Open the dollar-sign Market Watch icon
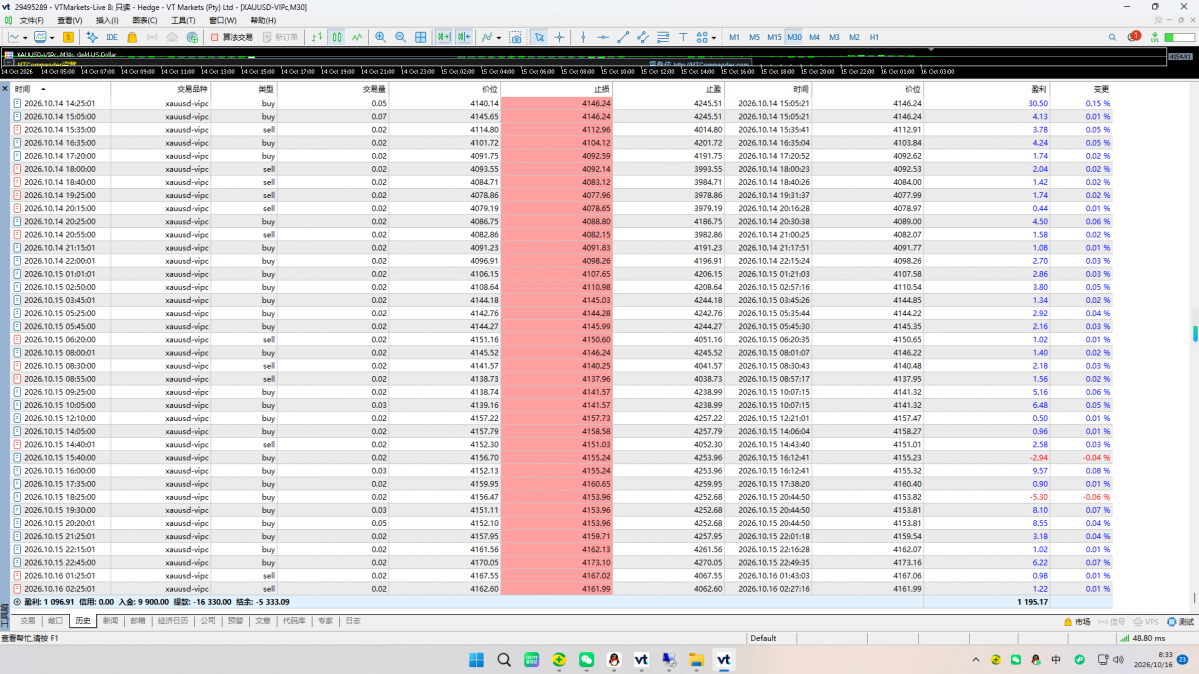 click(x=68, y=37)
